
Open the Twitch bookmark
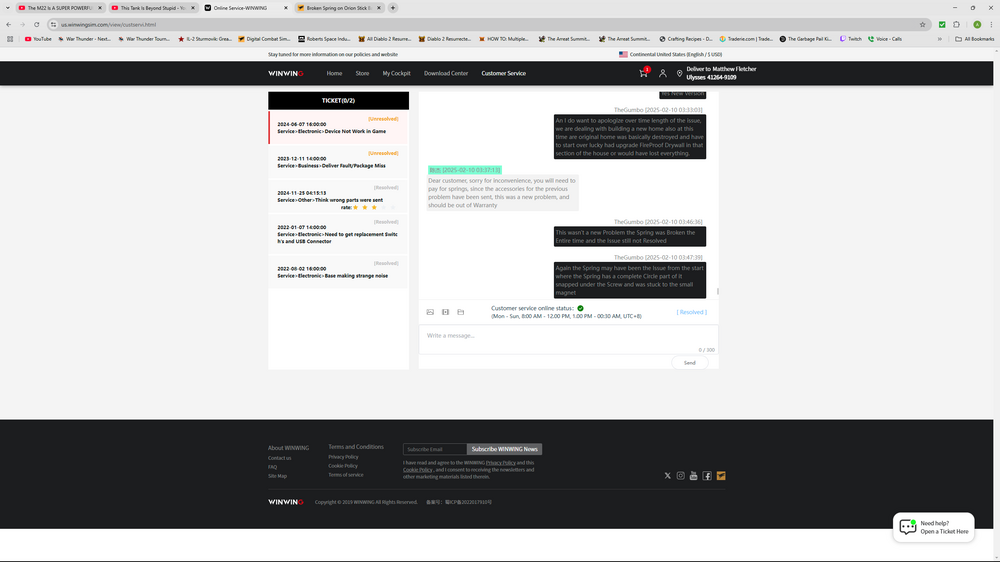click(x=850, y=39)
